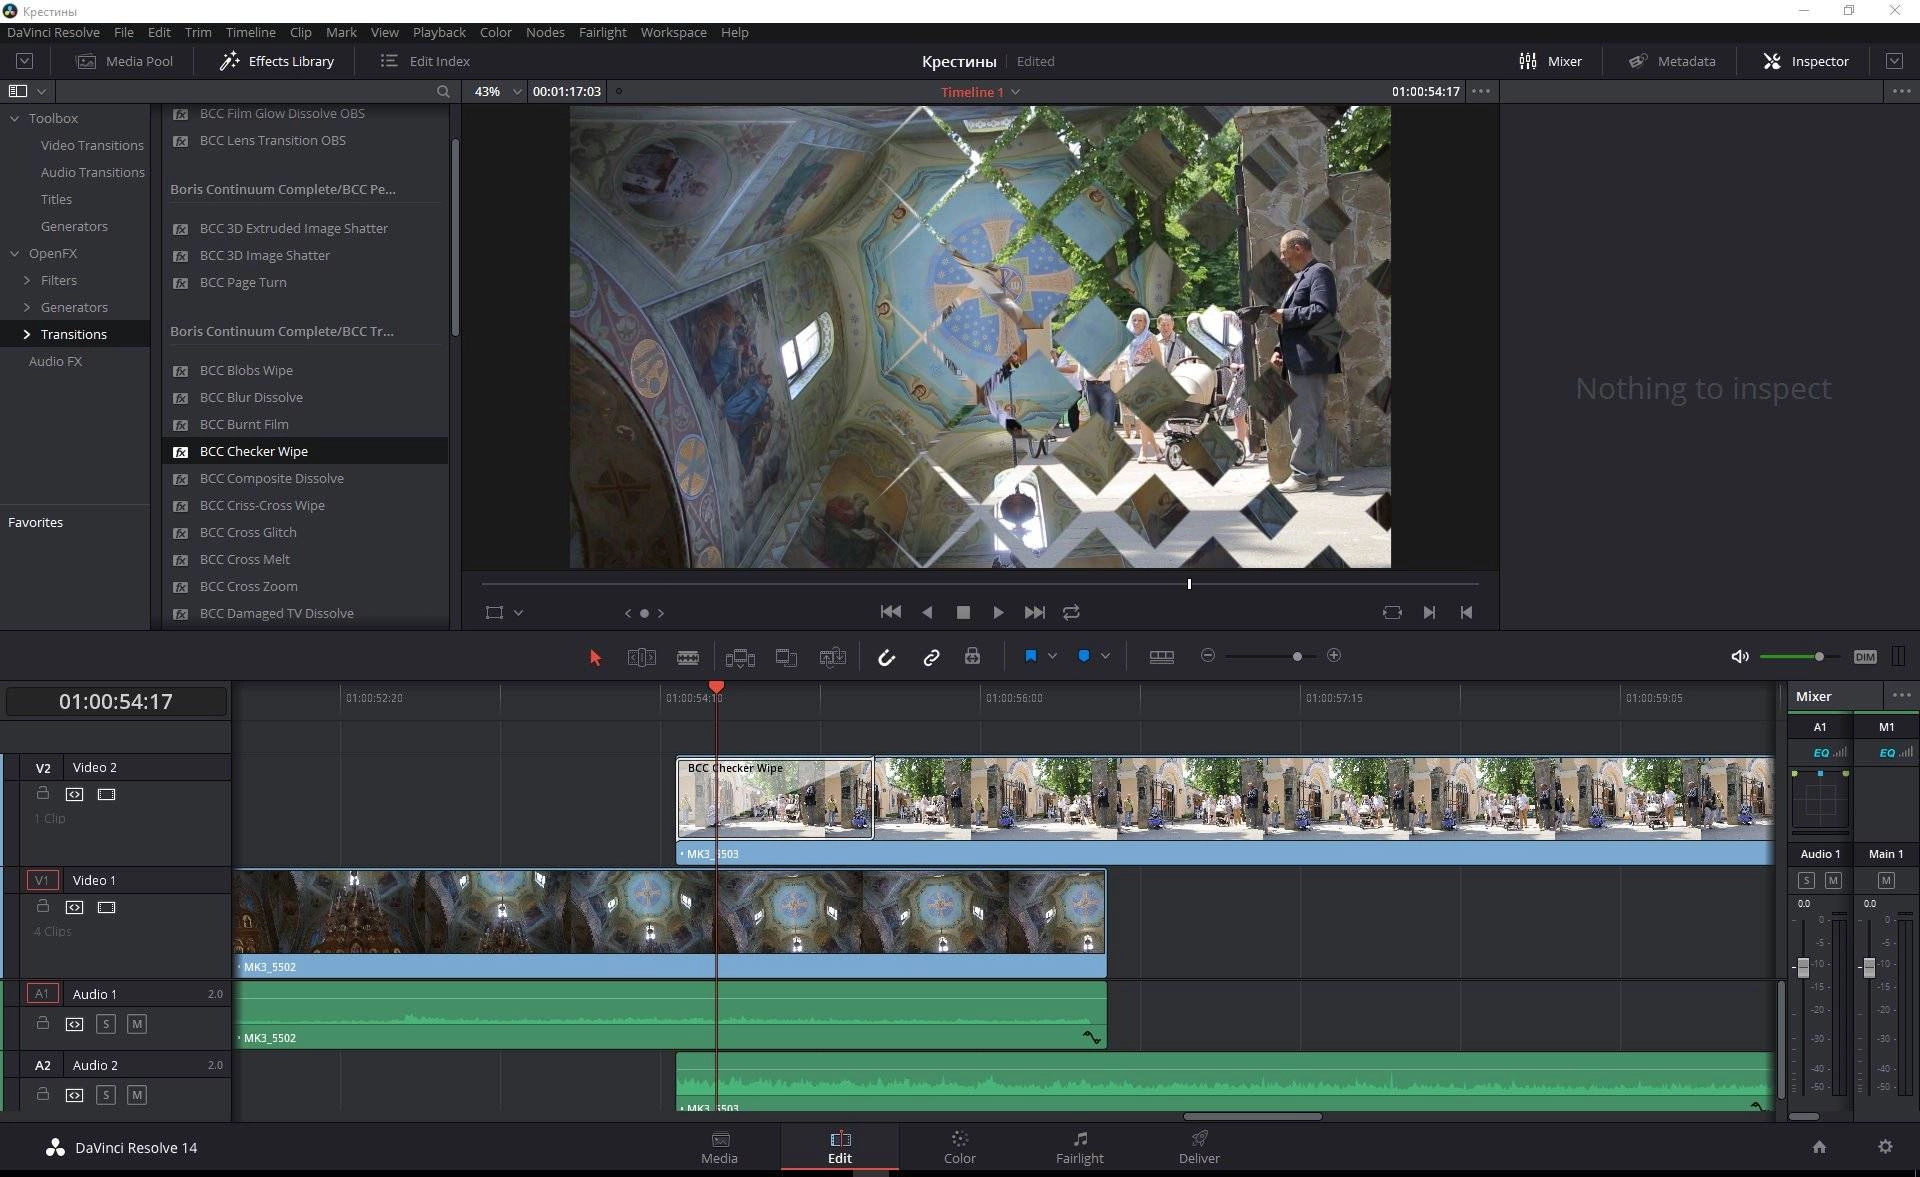Open the Edit Index panel

point(425,61)
